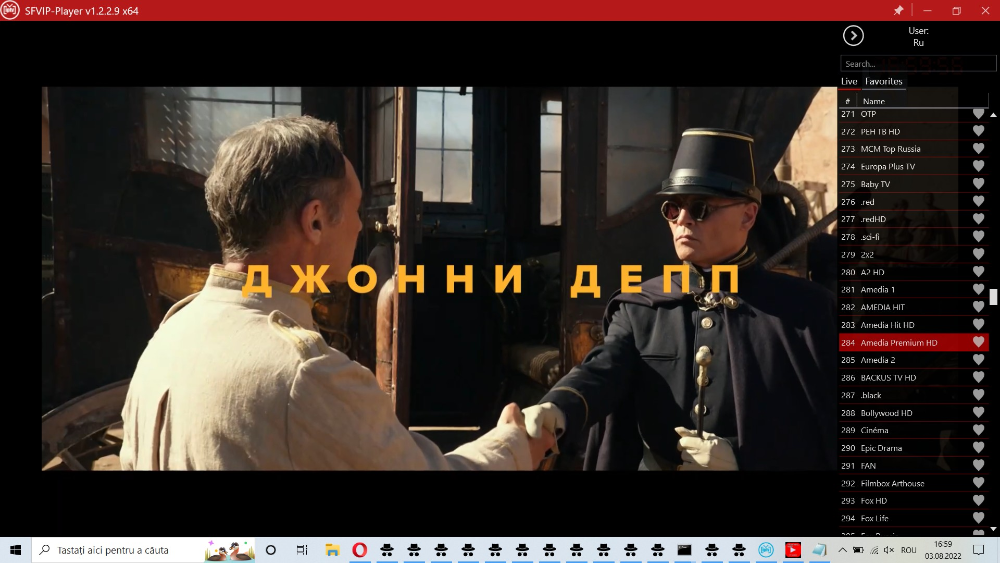Click the heart icon for AMEDIA HIT
This screenshot has width=1000, height=563.
(x=978, y=307)
